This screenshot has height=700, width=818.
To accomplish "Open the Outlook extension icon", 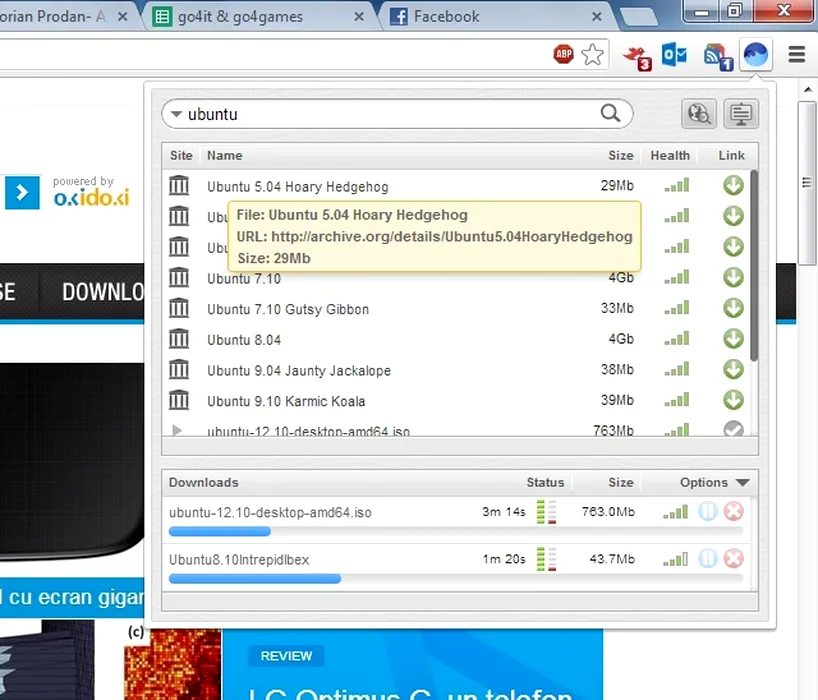I will (x=674, y=54).
